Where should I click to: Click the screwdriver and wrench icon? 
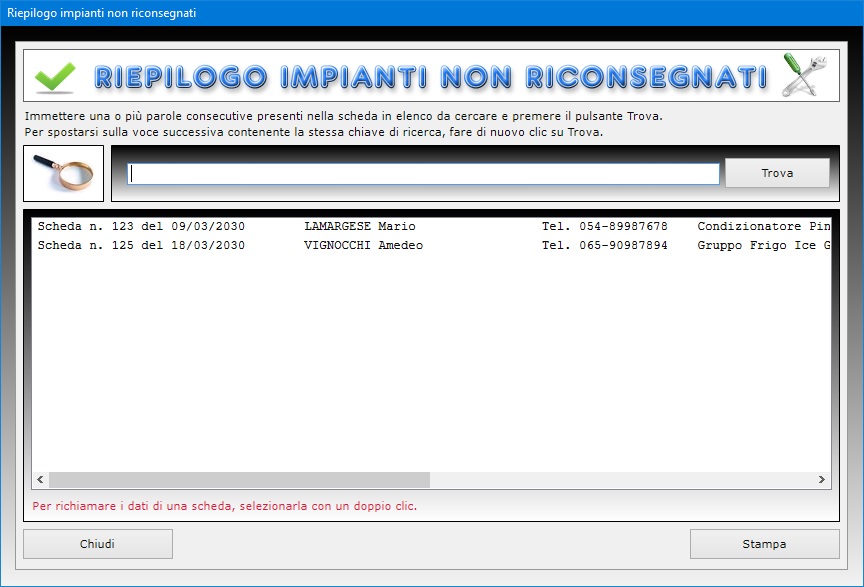pos(804,76)
